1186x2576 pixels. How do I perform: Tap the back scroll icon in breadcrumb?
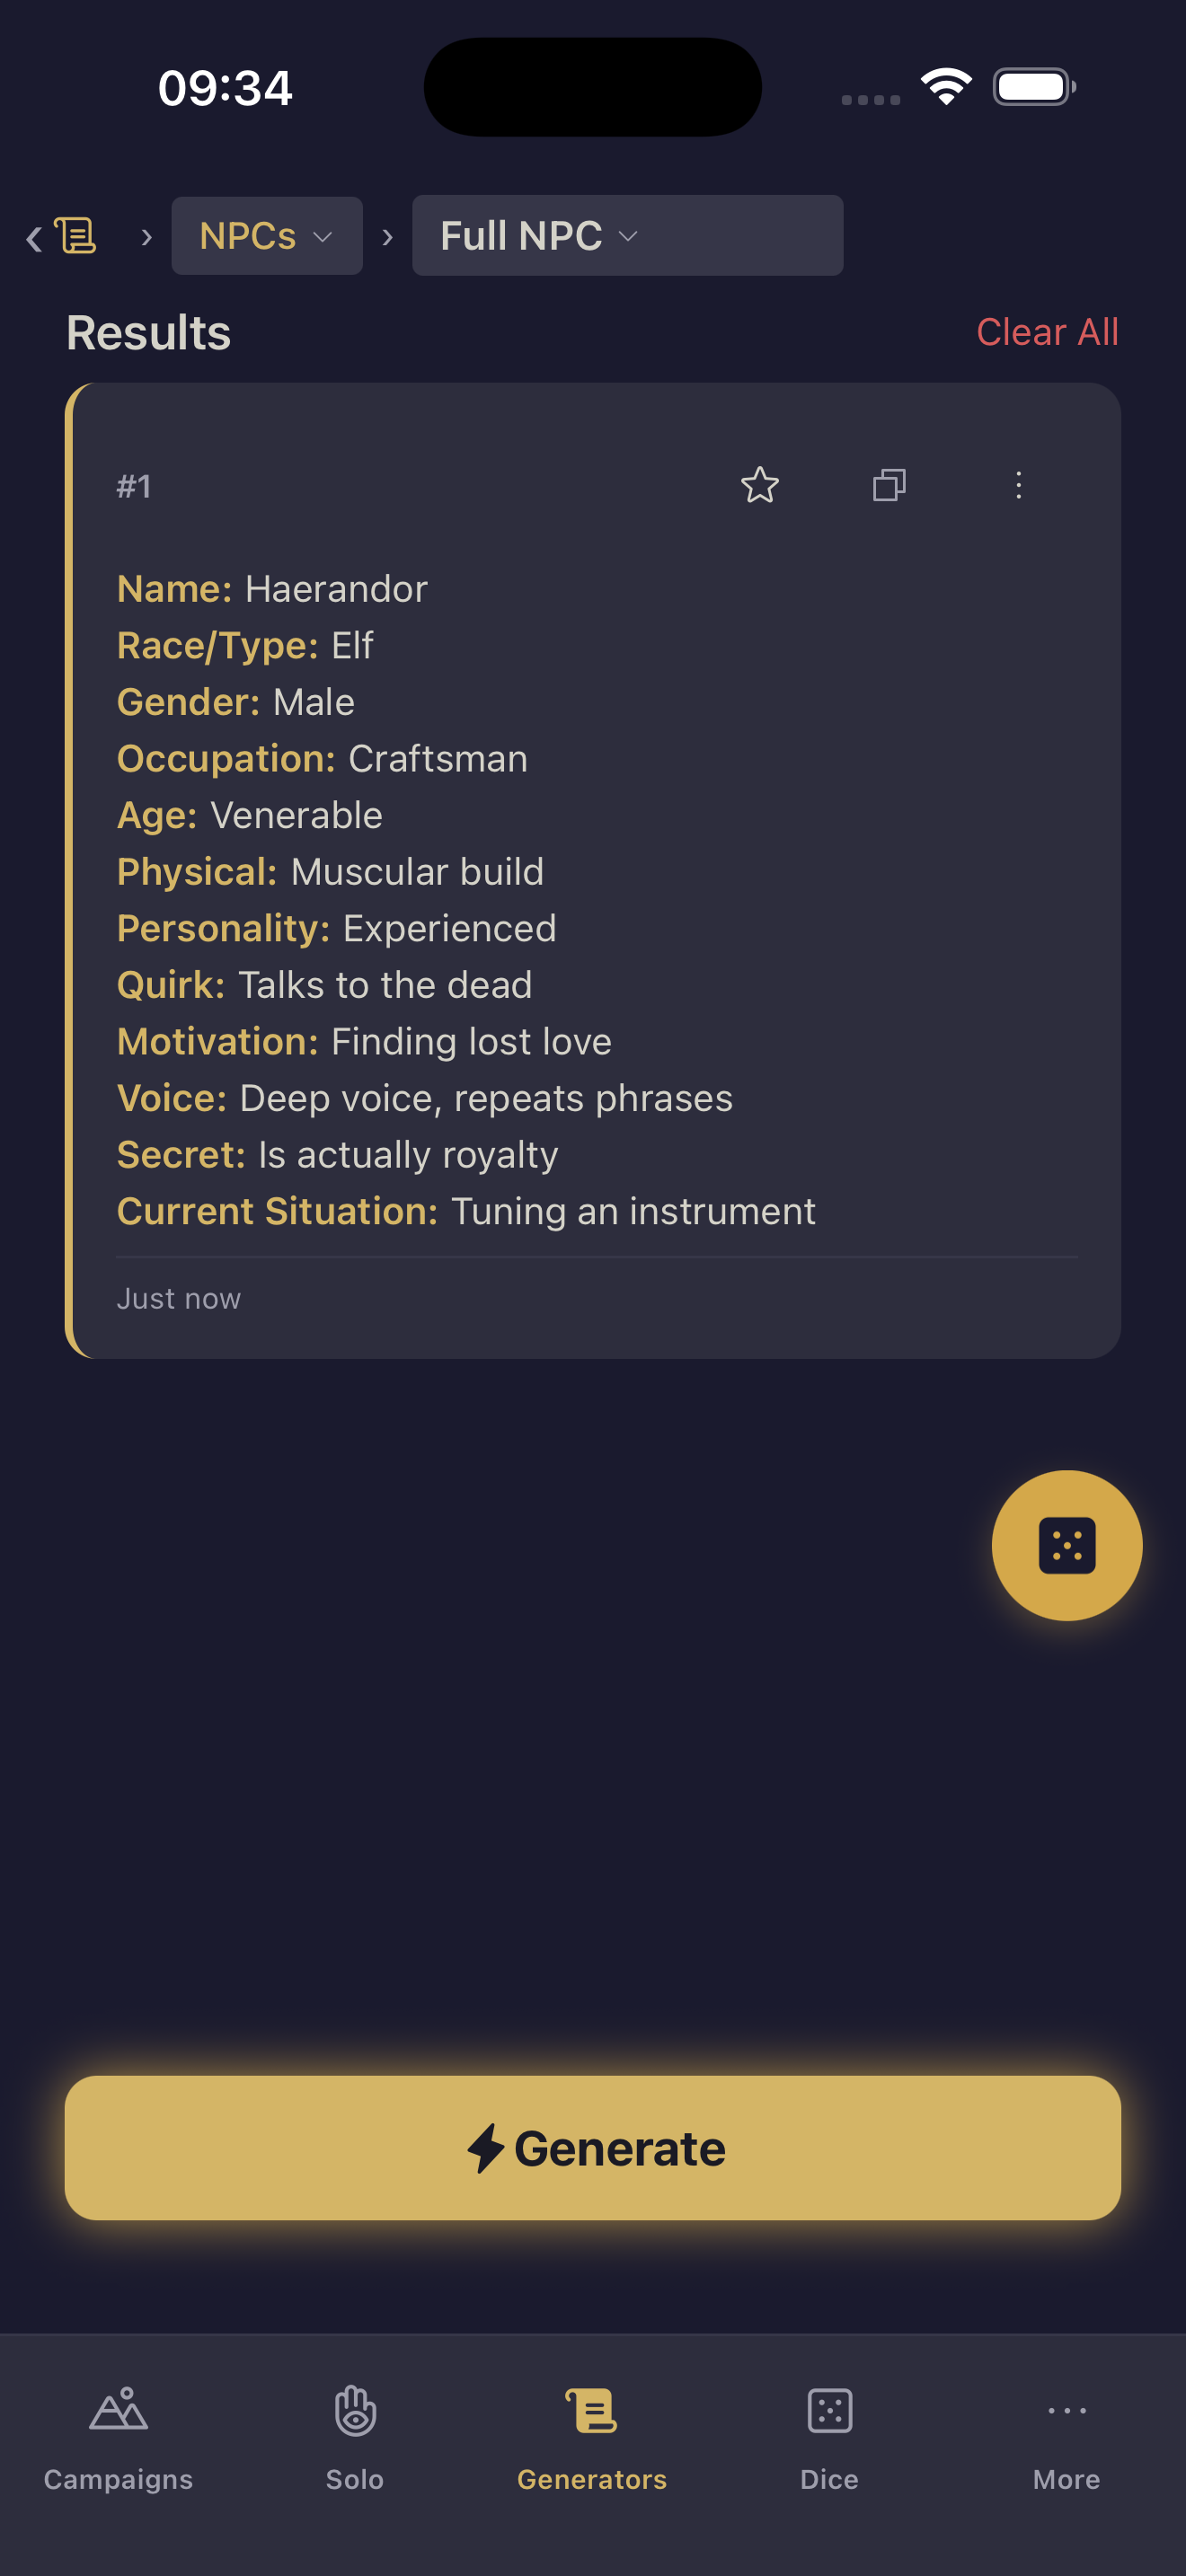pyautogui.click(x=64, y=236)
